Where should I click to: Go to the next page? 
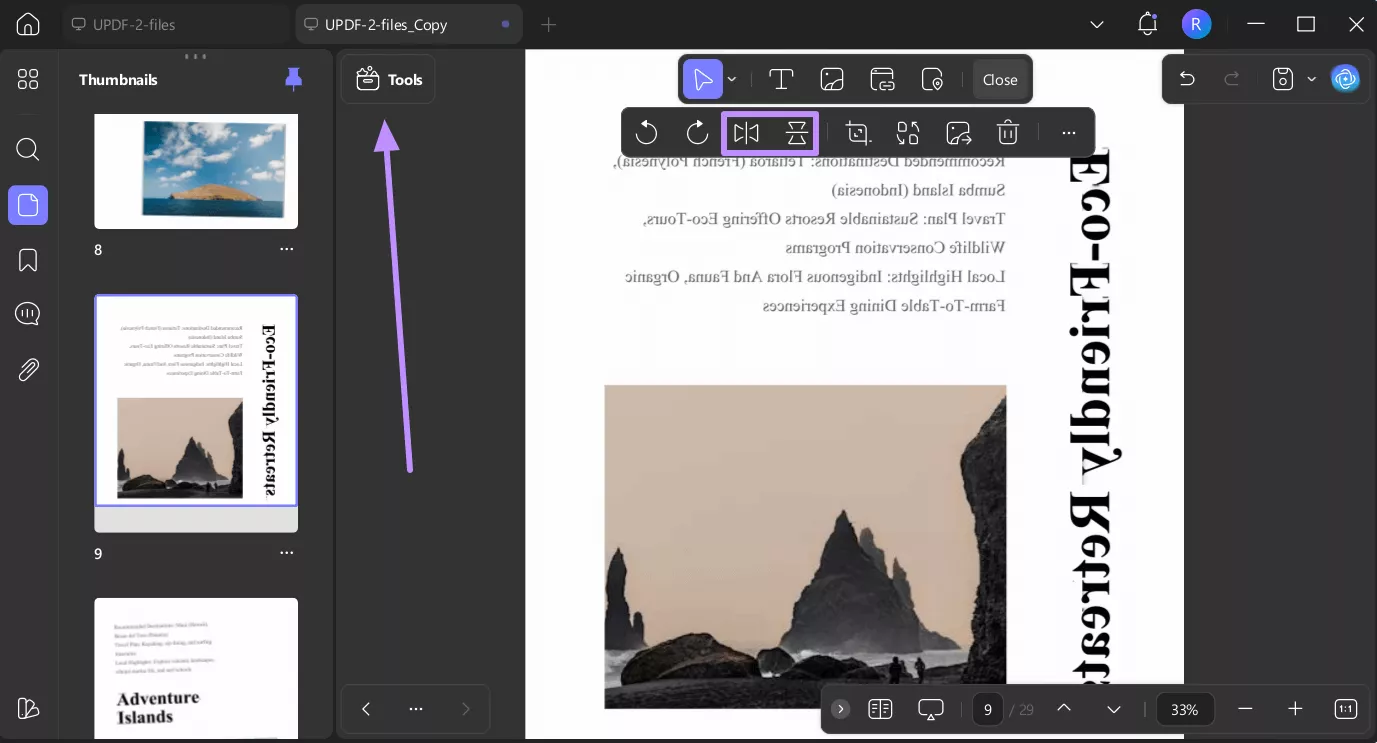coord(1114,709)
